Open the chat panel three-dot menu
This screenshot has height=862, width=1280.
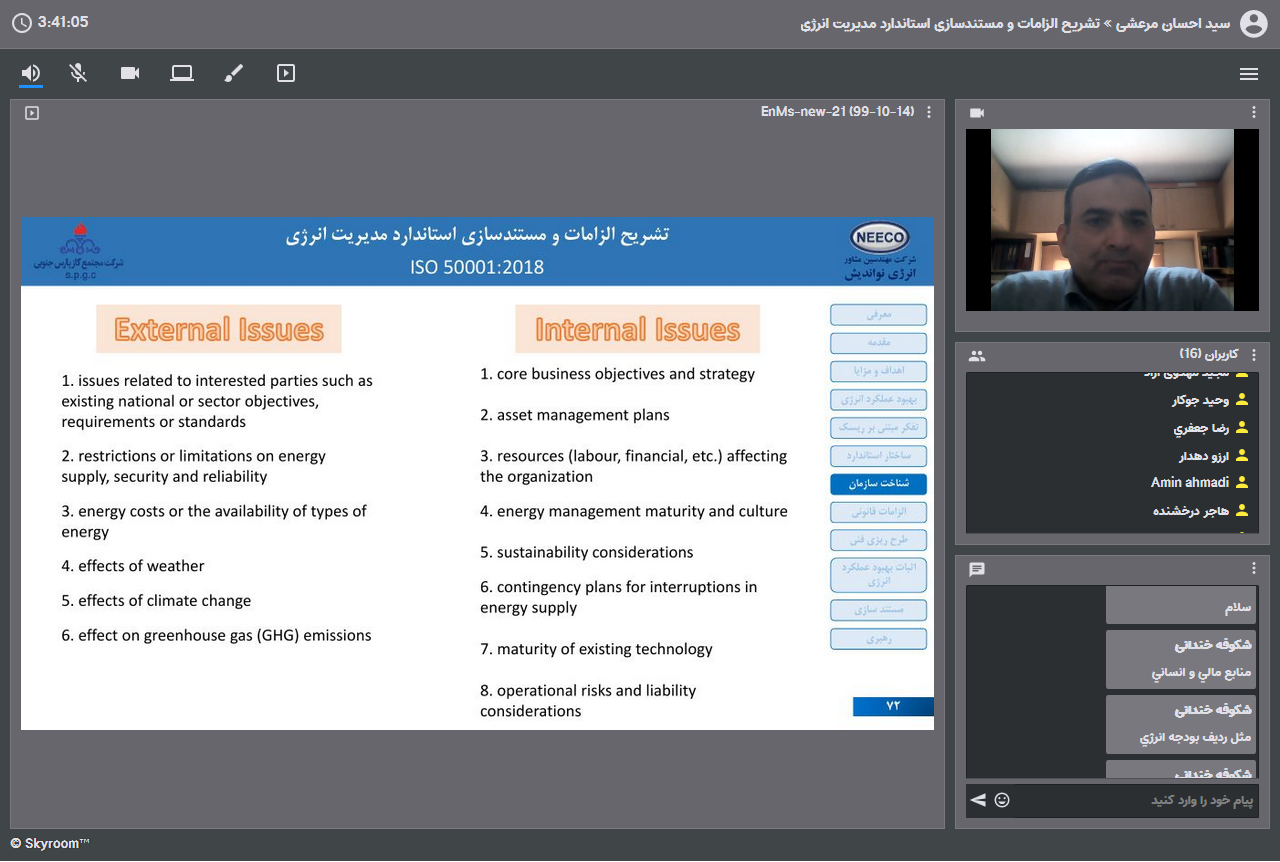point(1254,568)
